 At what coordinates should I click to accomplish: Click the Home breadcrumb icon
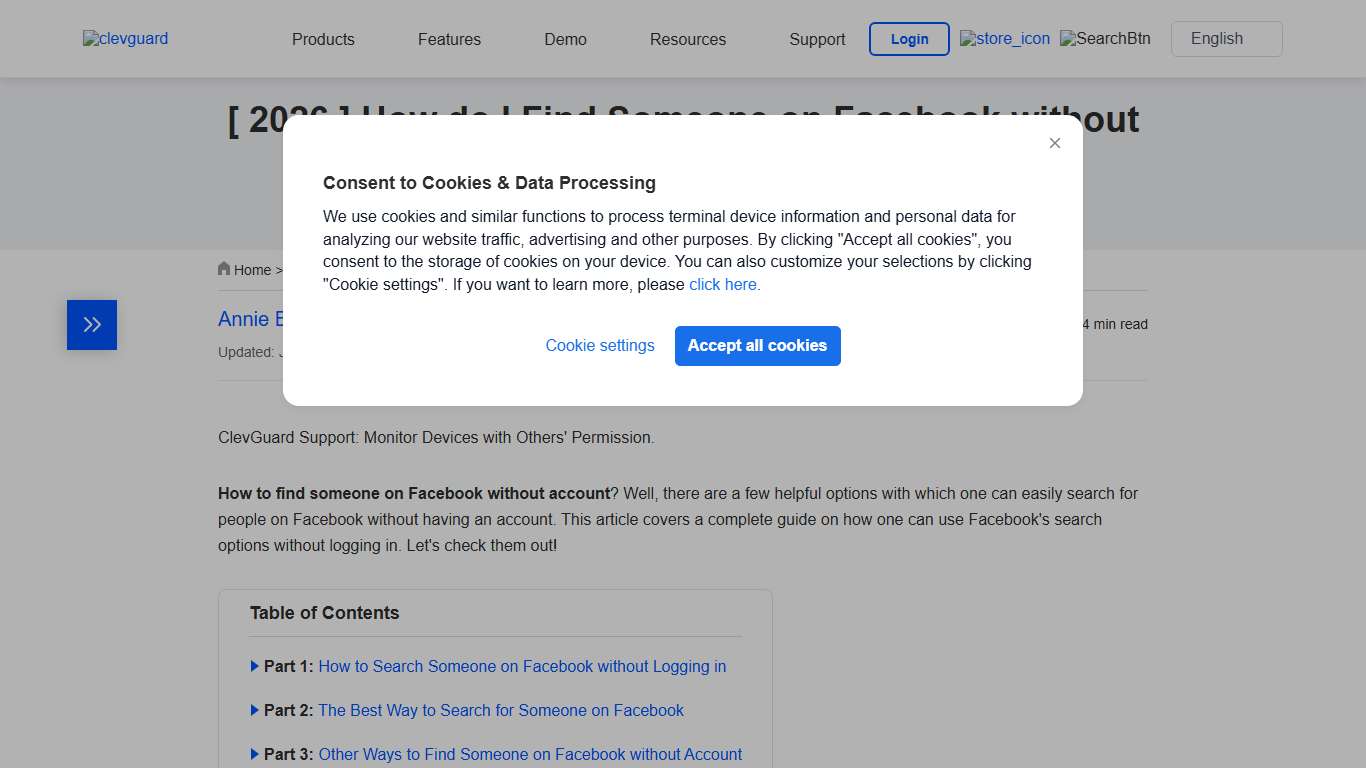click(224, 268)
